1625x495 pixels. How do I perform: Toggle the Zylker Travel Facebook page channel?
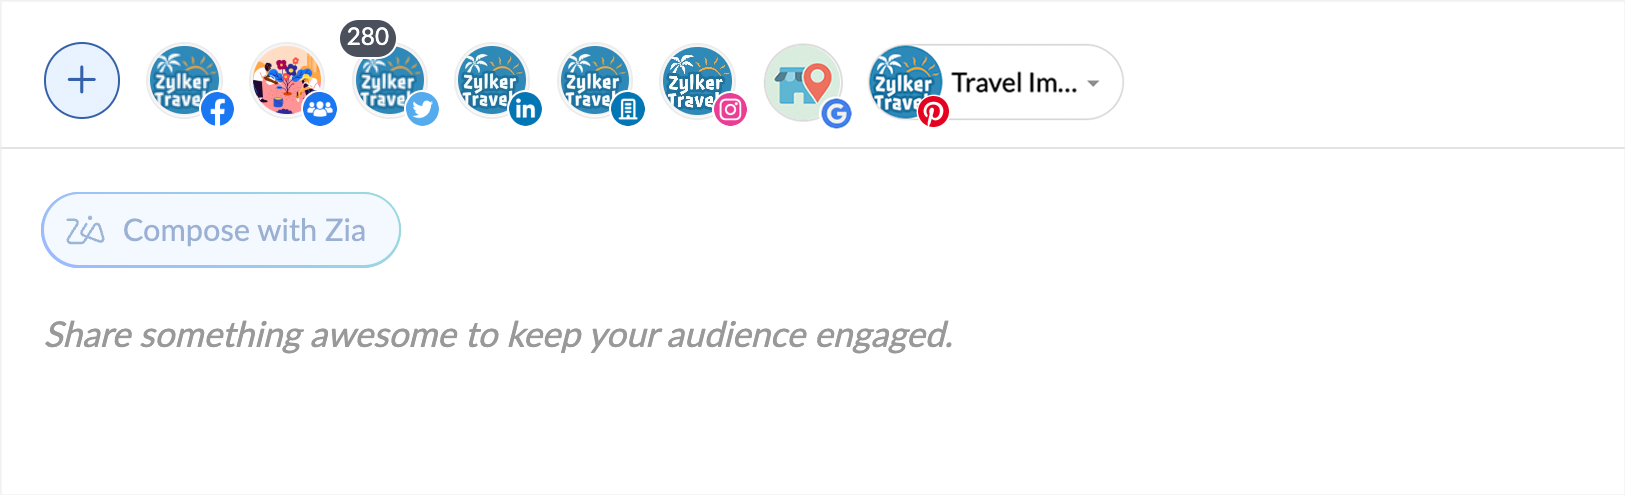coord(183,79)
